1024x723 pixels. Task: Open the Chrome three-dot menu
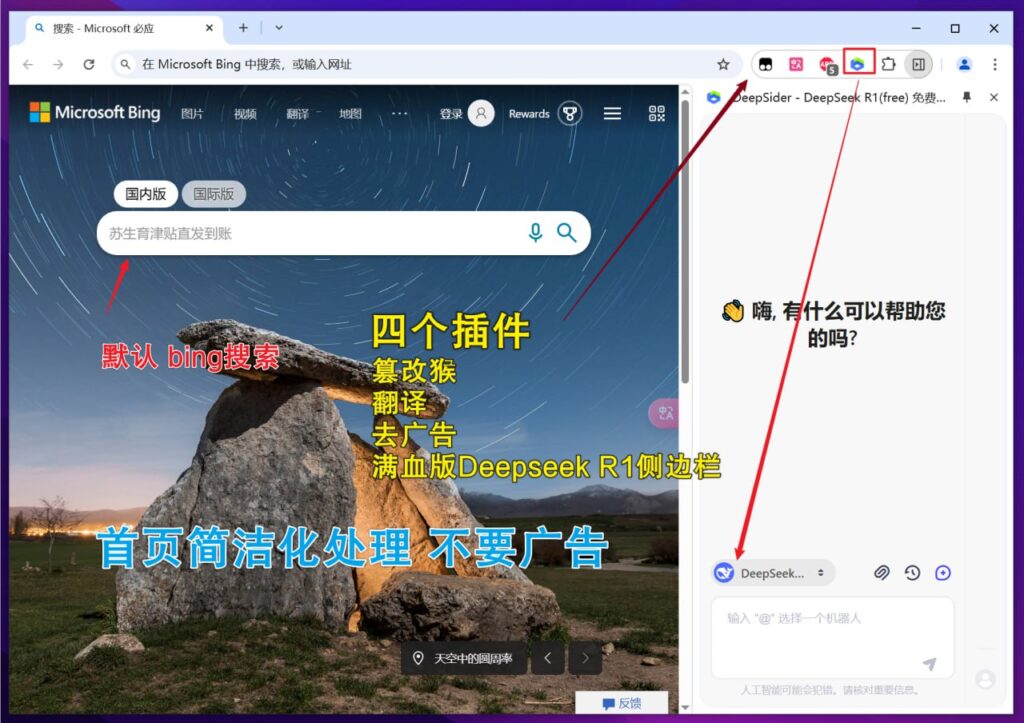click(995, 63)
